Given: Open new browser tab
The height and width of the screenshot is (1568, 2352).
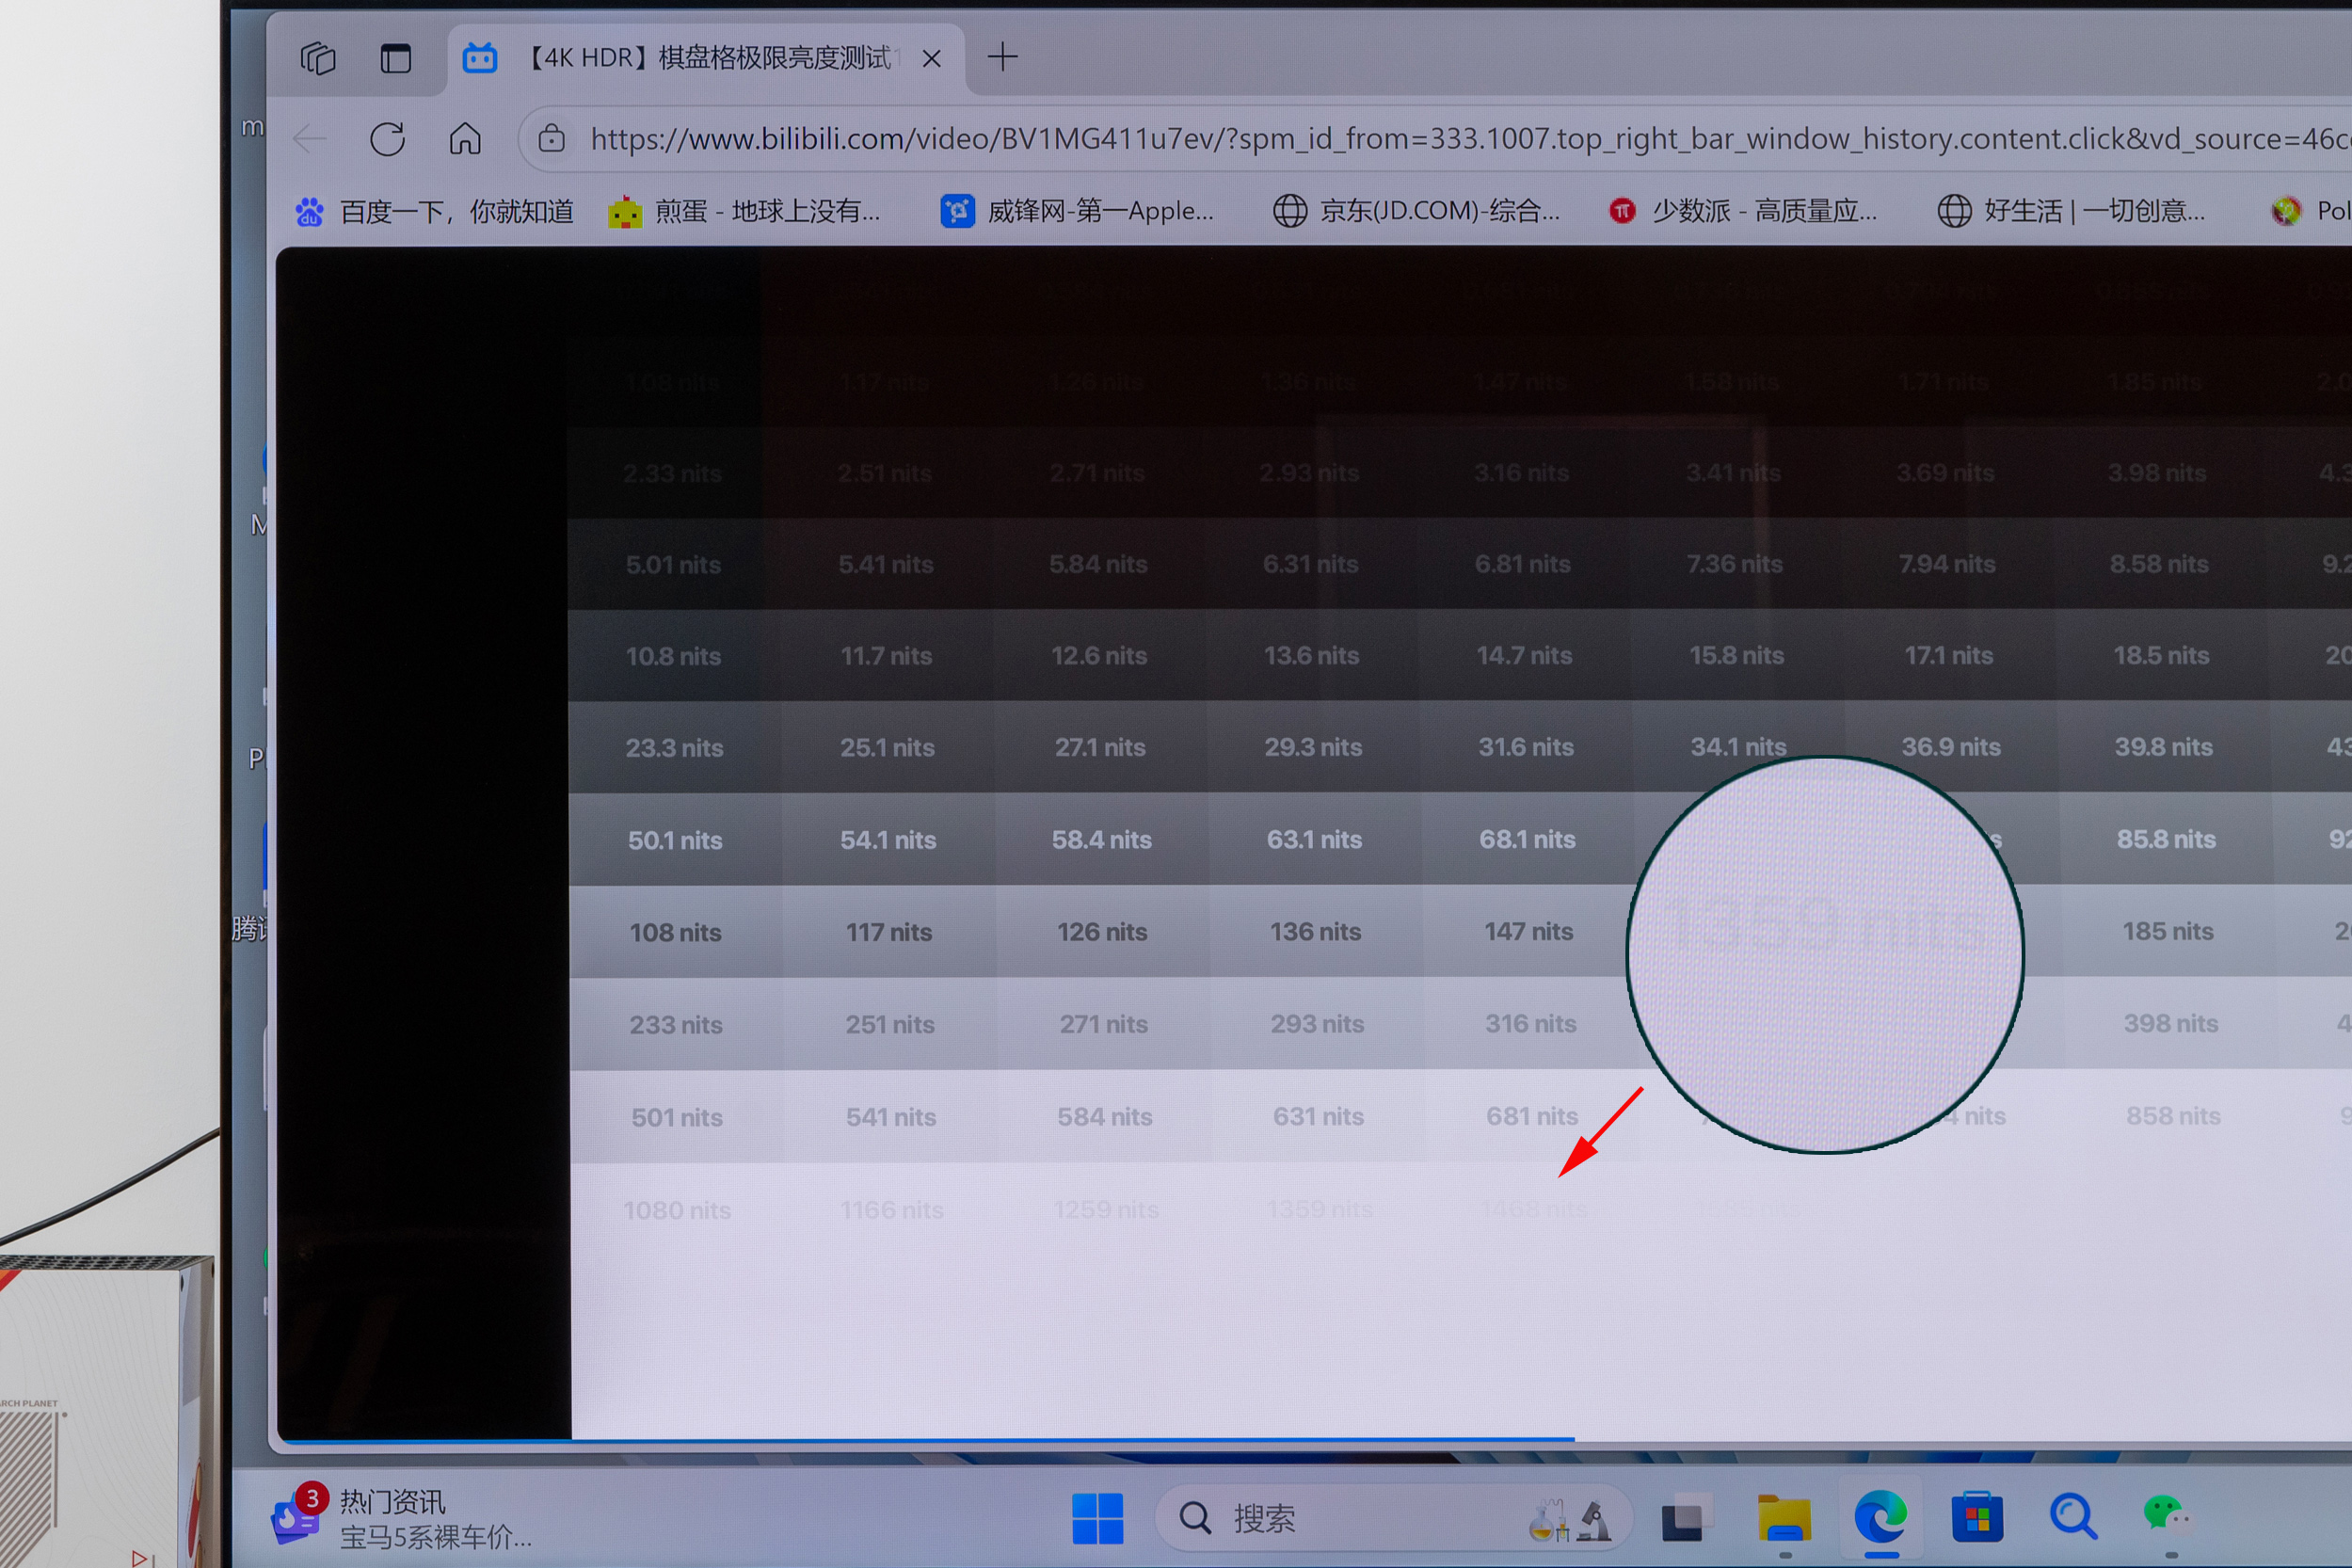Looking at the screenshot, I should pyautogui.click(x=1002, y=57).
